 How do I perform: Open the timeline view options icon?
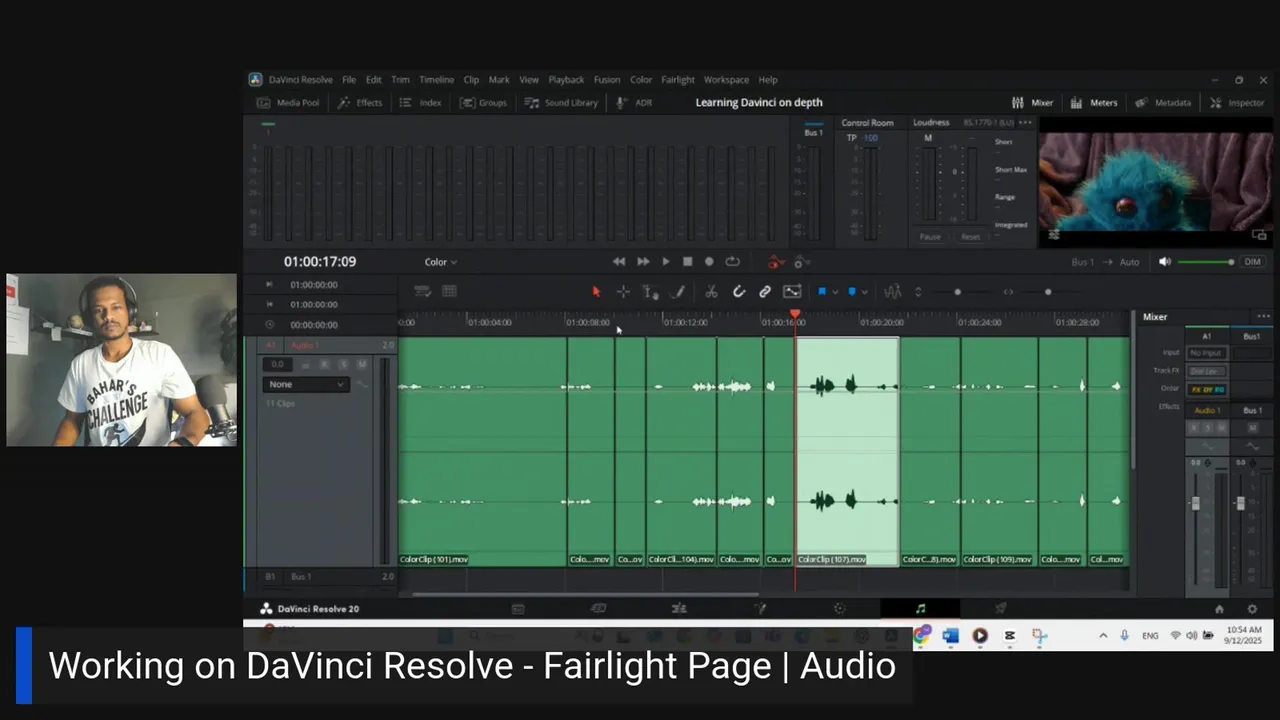coord(423,291)
